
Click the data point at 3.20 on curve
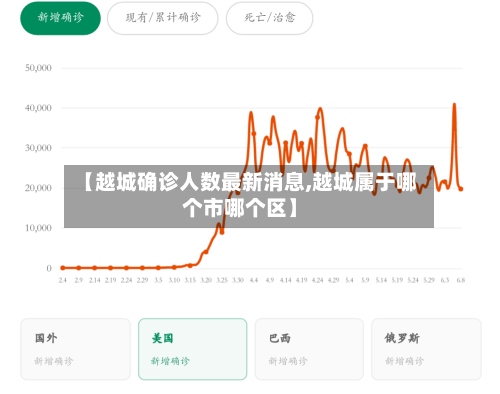[206, 252]
